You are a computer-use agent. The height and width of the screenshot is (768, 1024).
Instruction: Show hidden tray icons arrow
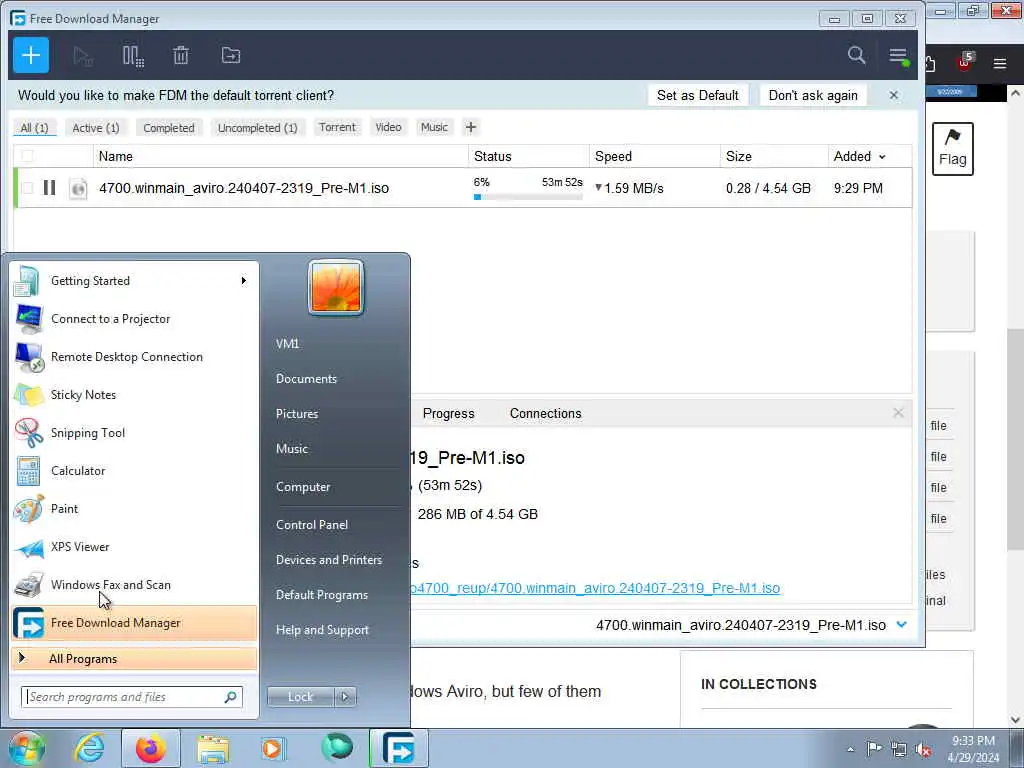[850, 749]
